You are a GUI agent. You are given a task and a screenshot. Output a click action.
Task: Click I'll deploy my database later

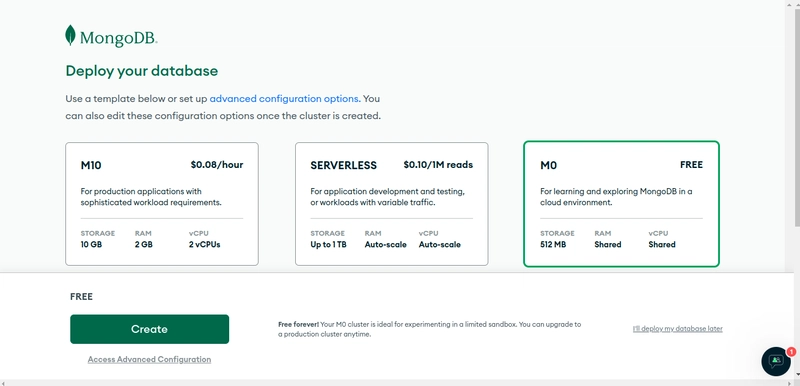click(678, 329)
